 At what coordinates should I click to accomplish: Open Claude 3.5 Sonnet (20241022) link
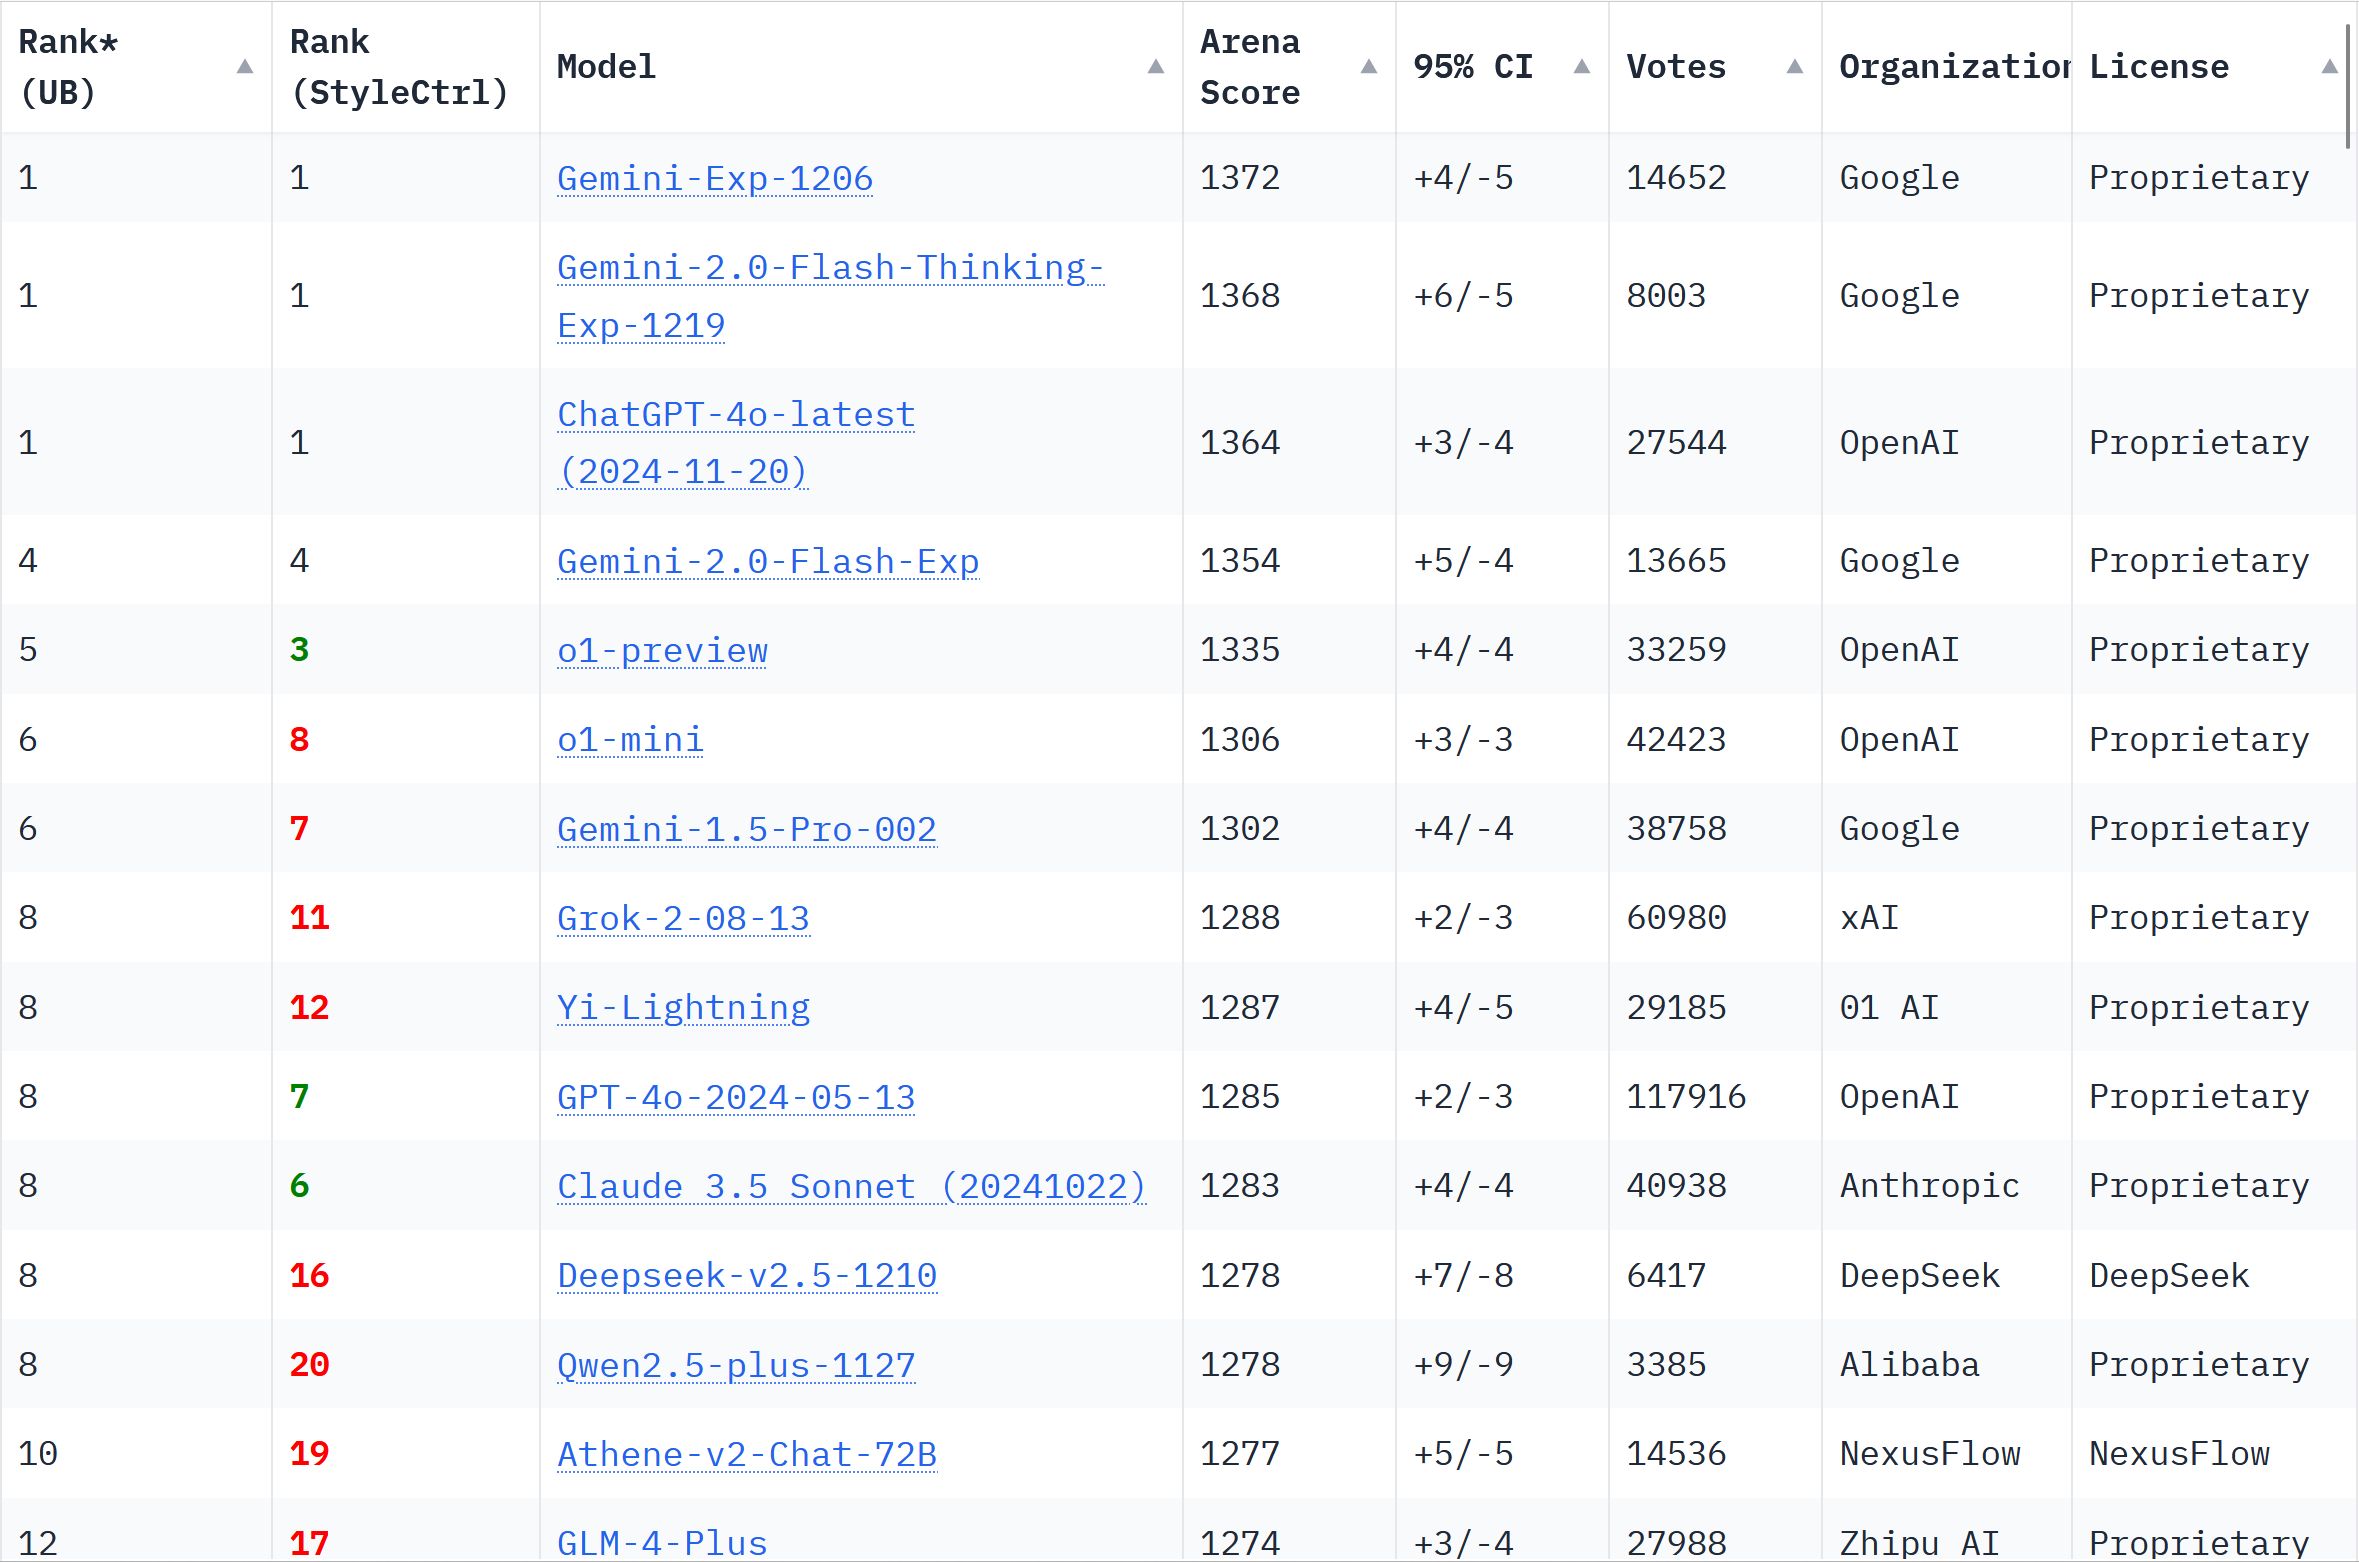point(851,1186)
